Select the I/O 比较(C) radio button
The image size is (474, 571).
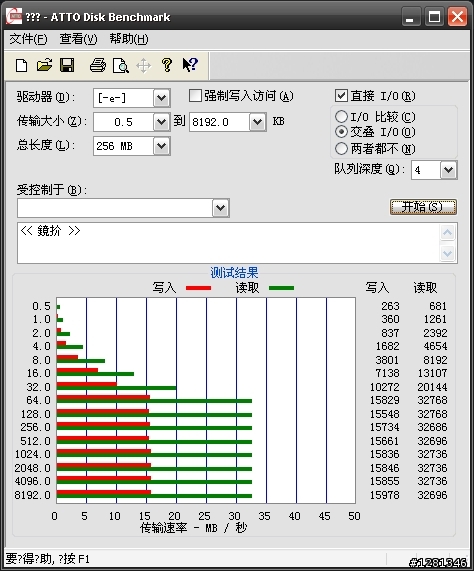click(341, 117)
